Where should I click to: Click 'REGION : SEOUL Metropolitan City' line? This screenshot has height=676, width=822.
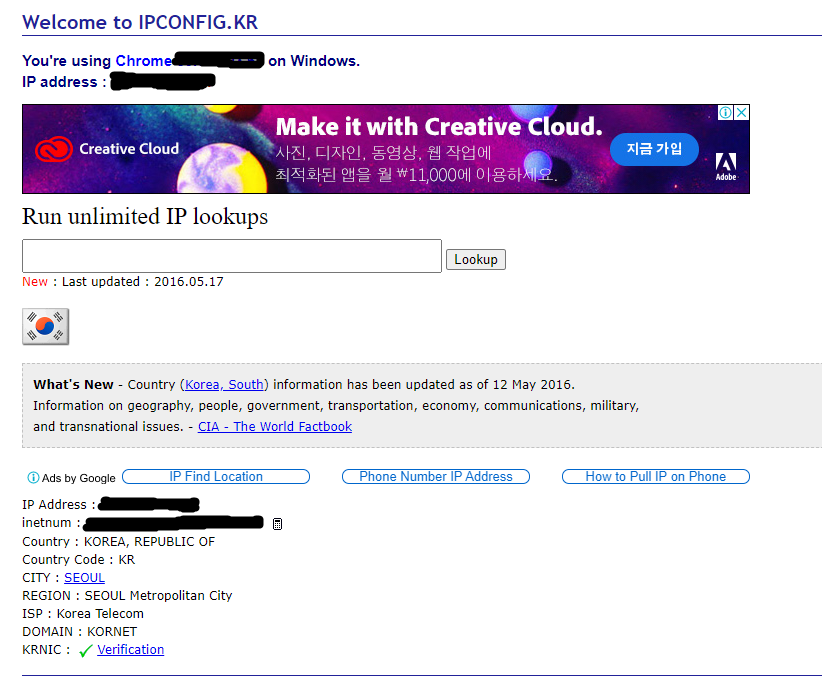(127, 596)
